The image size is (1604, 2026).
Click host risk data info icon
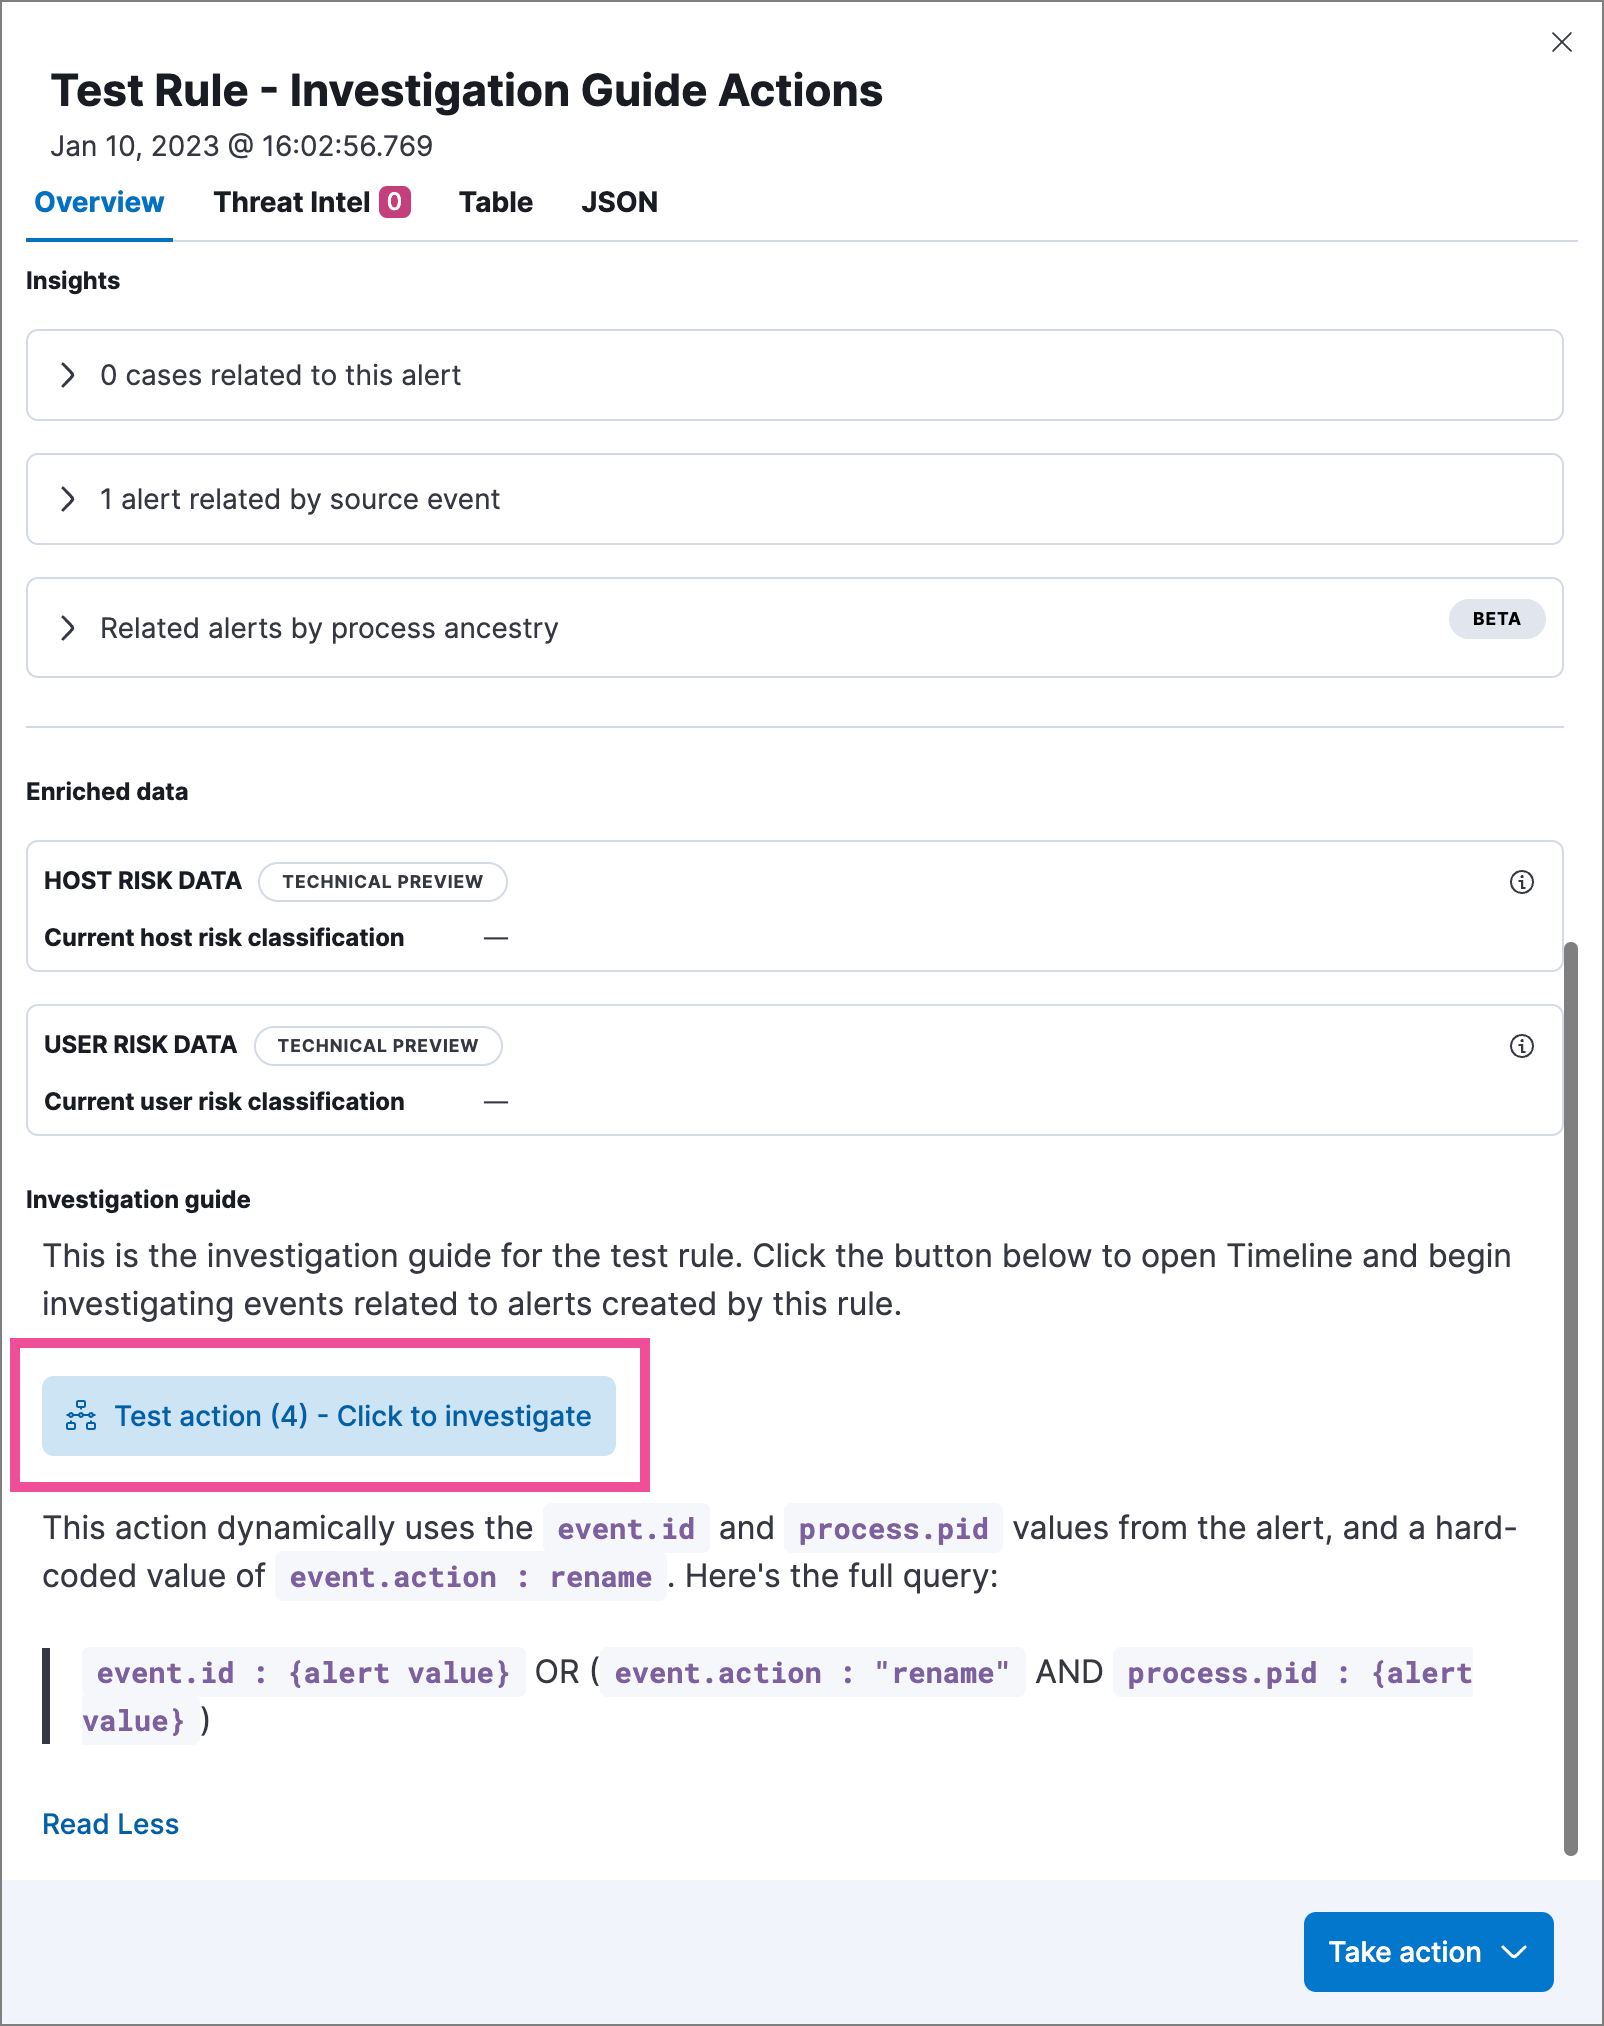(1521, 882)
